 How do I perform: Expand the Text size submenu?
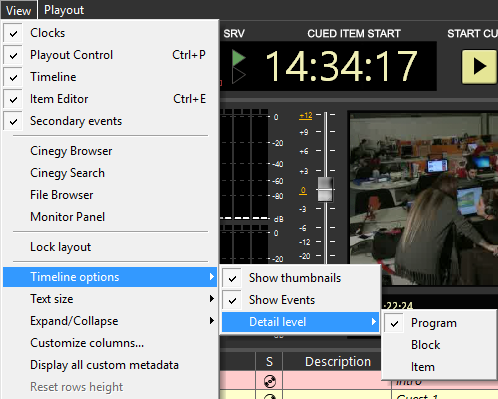tap(110, 299)
